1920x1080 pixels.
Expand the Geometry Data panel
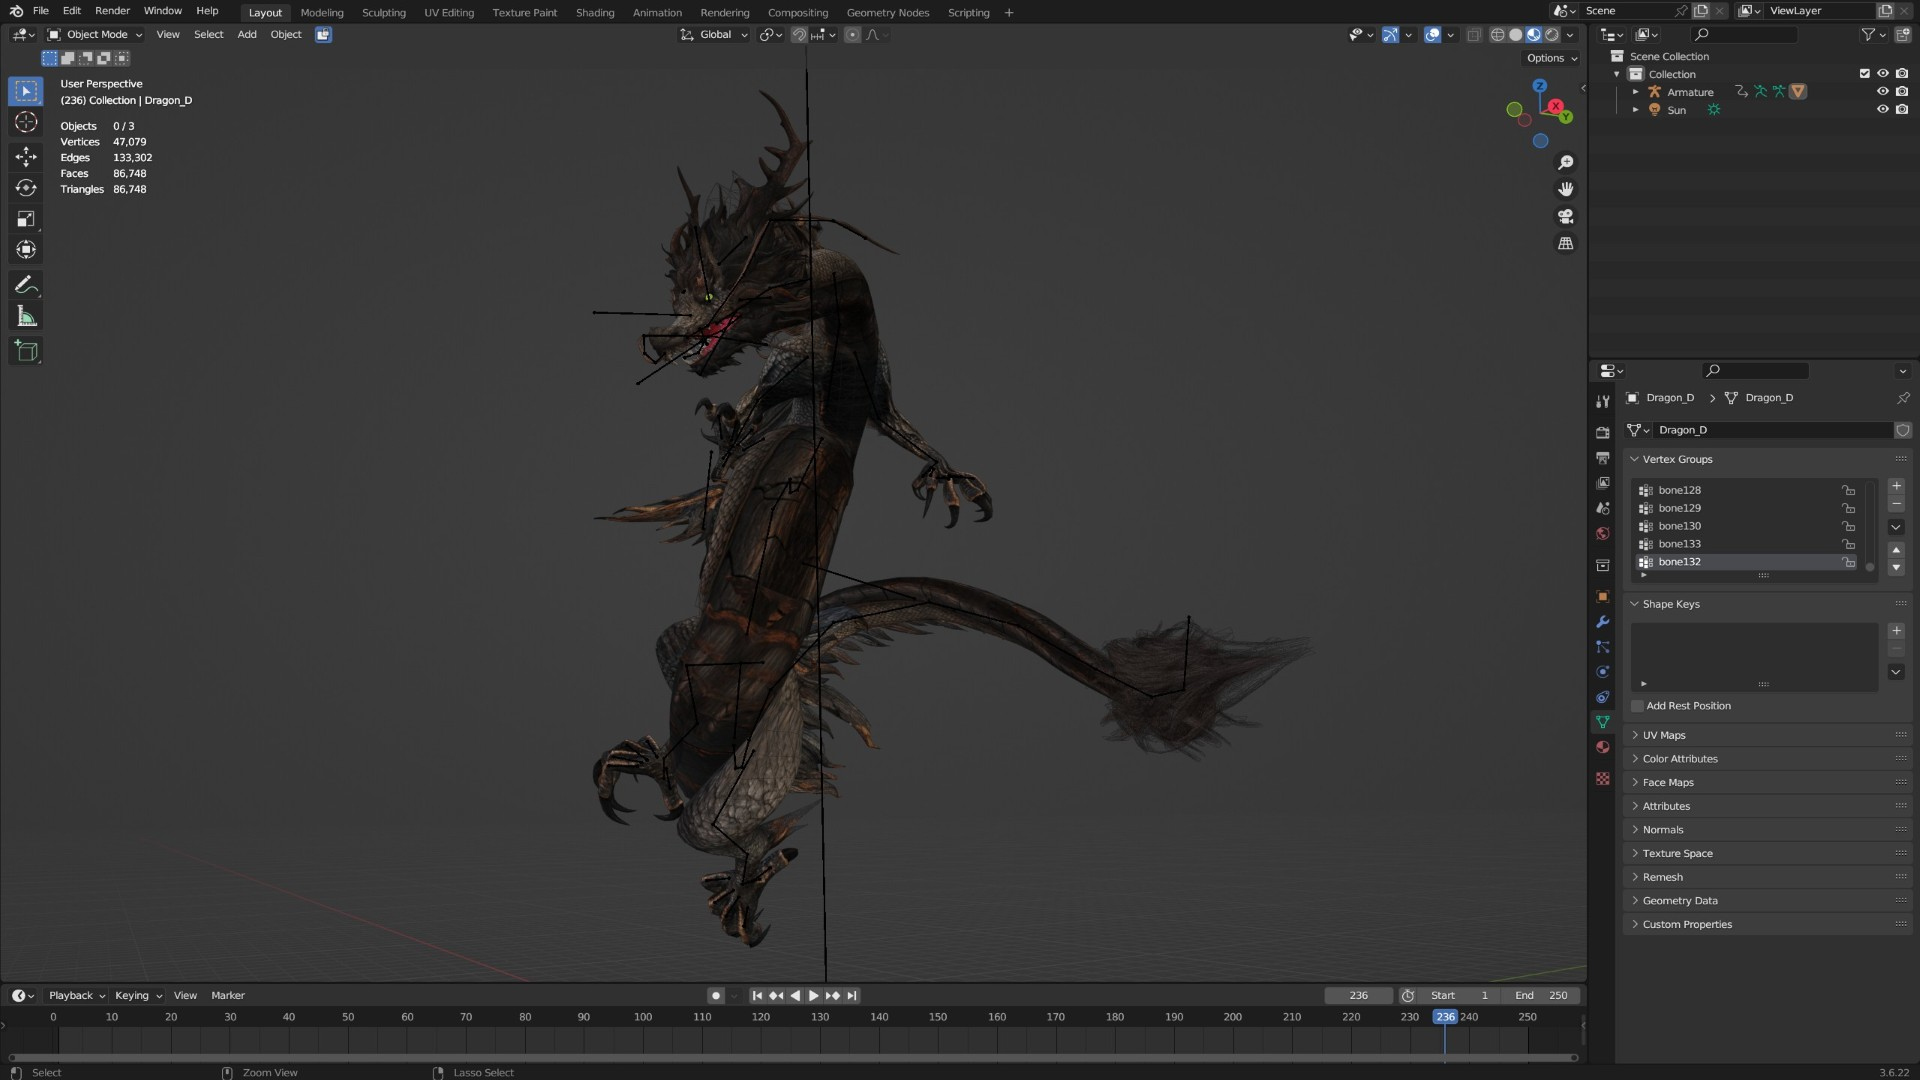point(1680,901)
